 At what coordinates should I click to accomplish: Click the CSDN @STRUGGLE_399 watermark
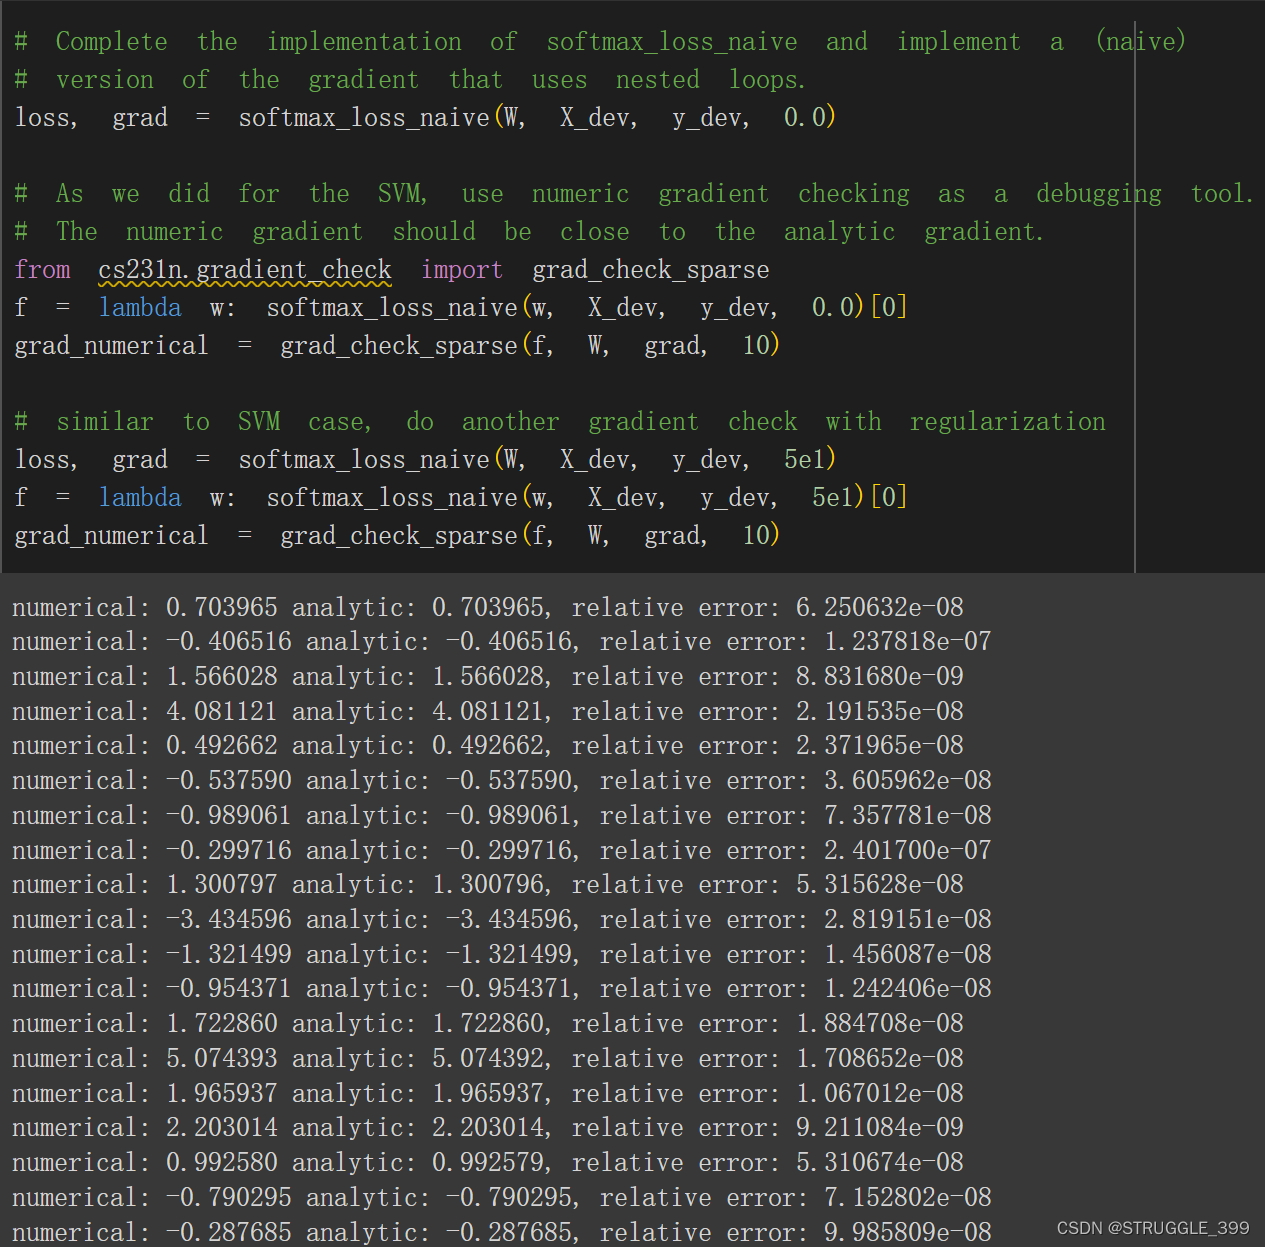(x=1153, y=1228)
